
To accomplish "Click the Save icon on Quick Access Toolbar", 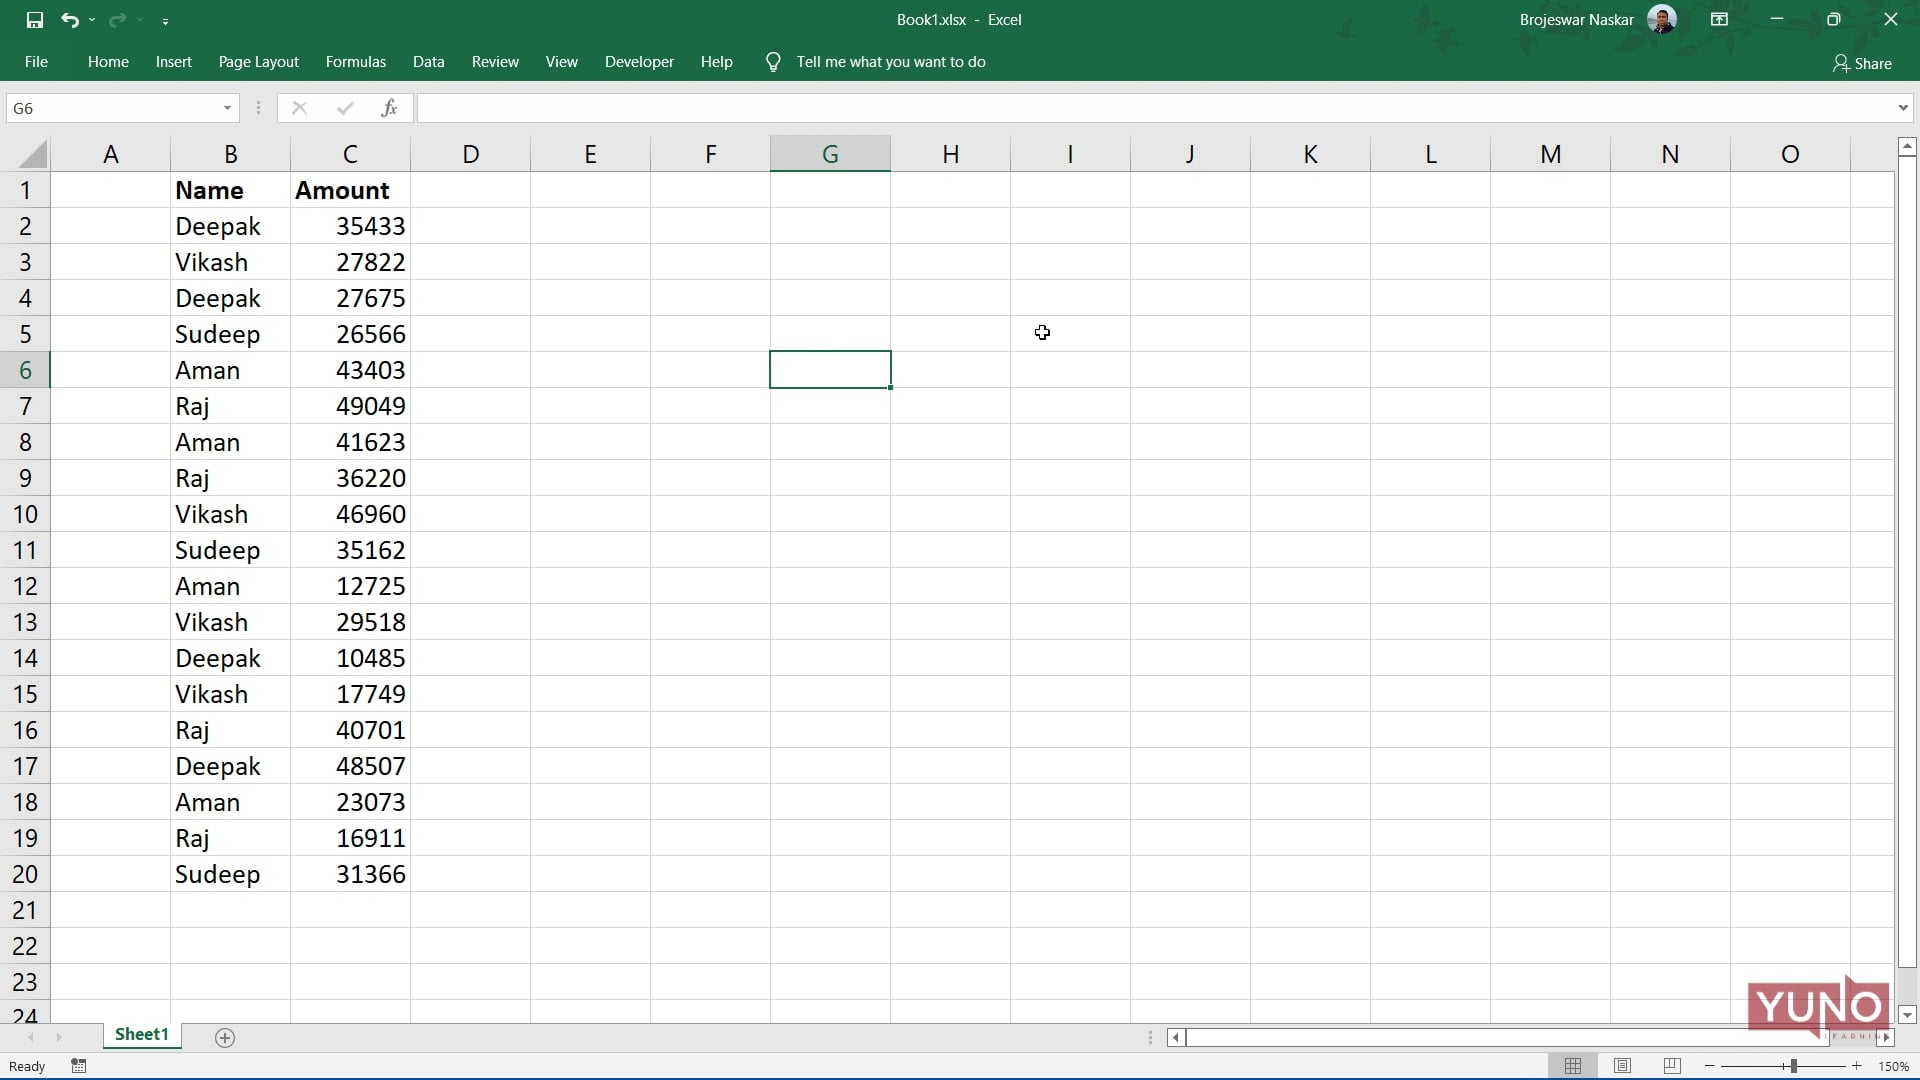I will click(x=36, y=19).
